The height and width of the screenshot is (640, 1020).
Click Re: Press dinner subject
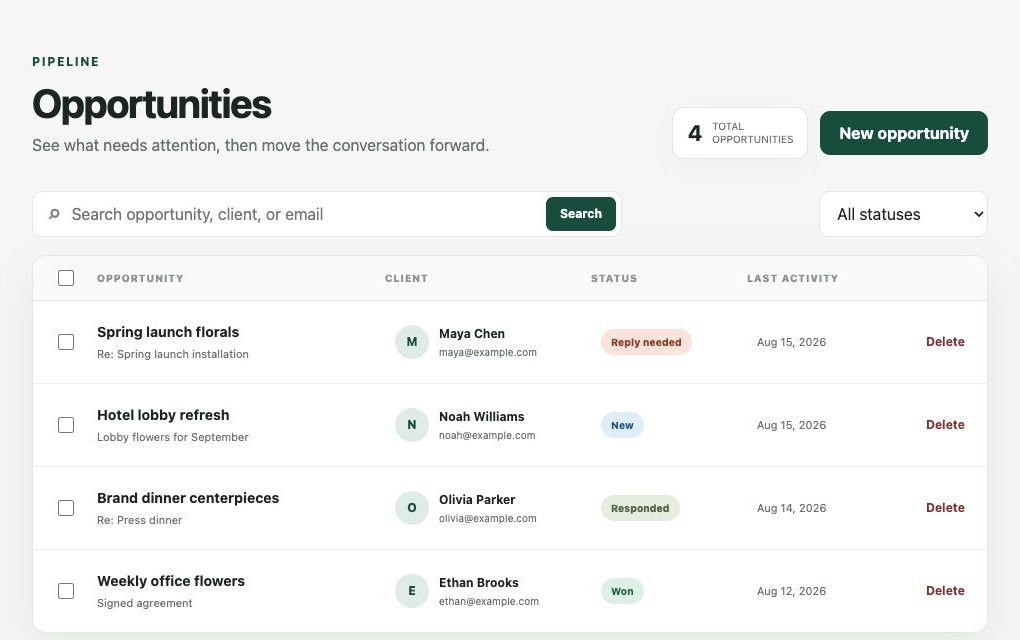coord(139,520)
